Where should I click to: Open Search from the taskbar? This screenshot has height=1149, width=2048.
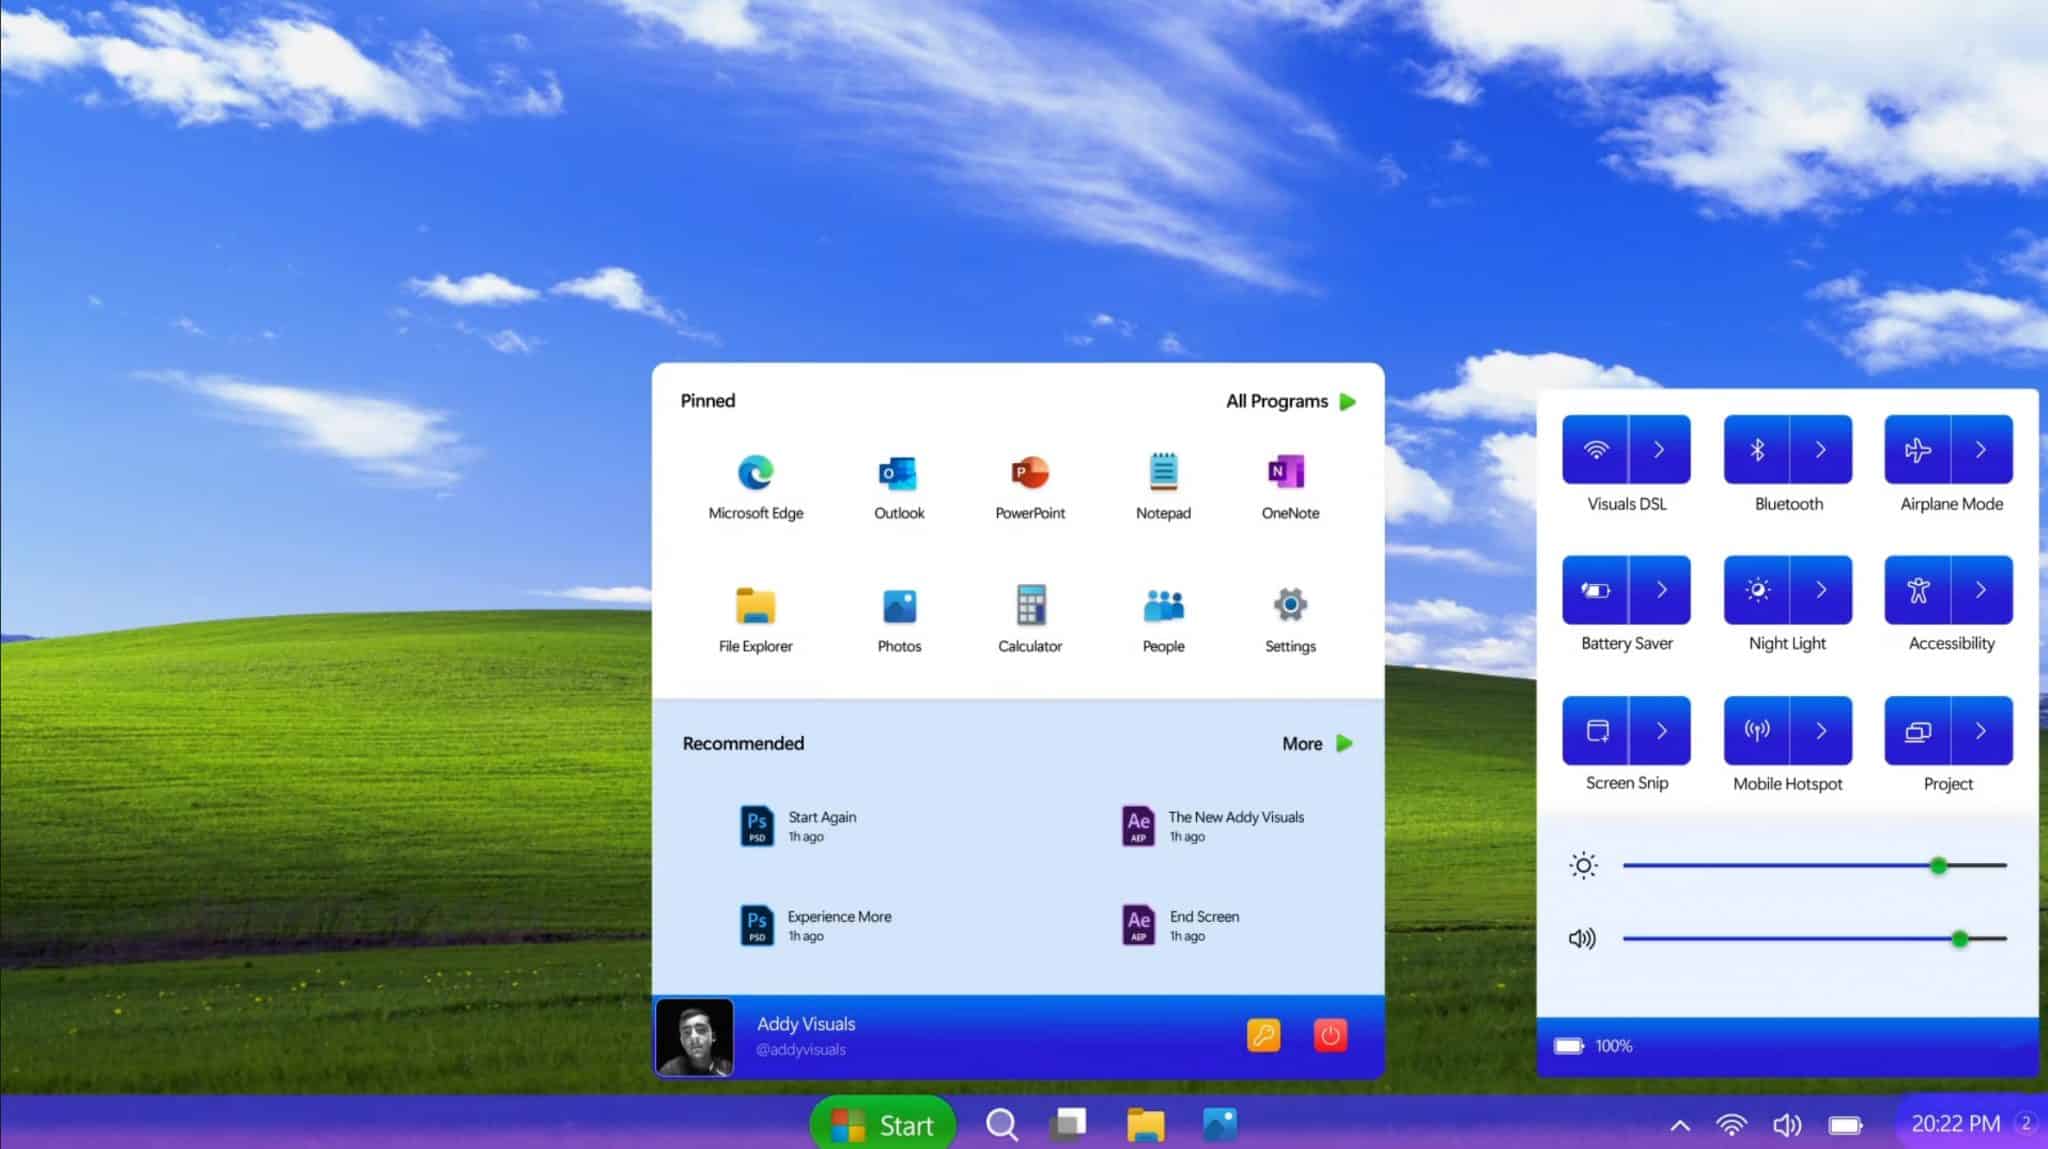pyautogui.click(x=1001, y=1124)
